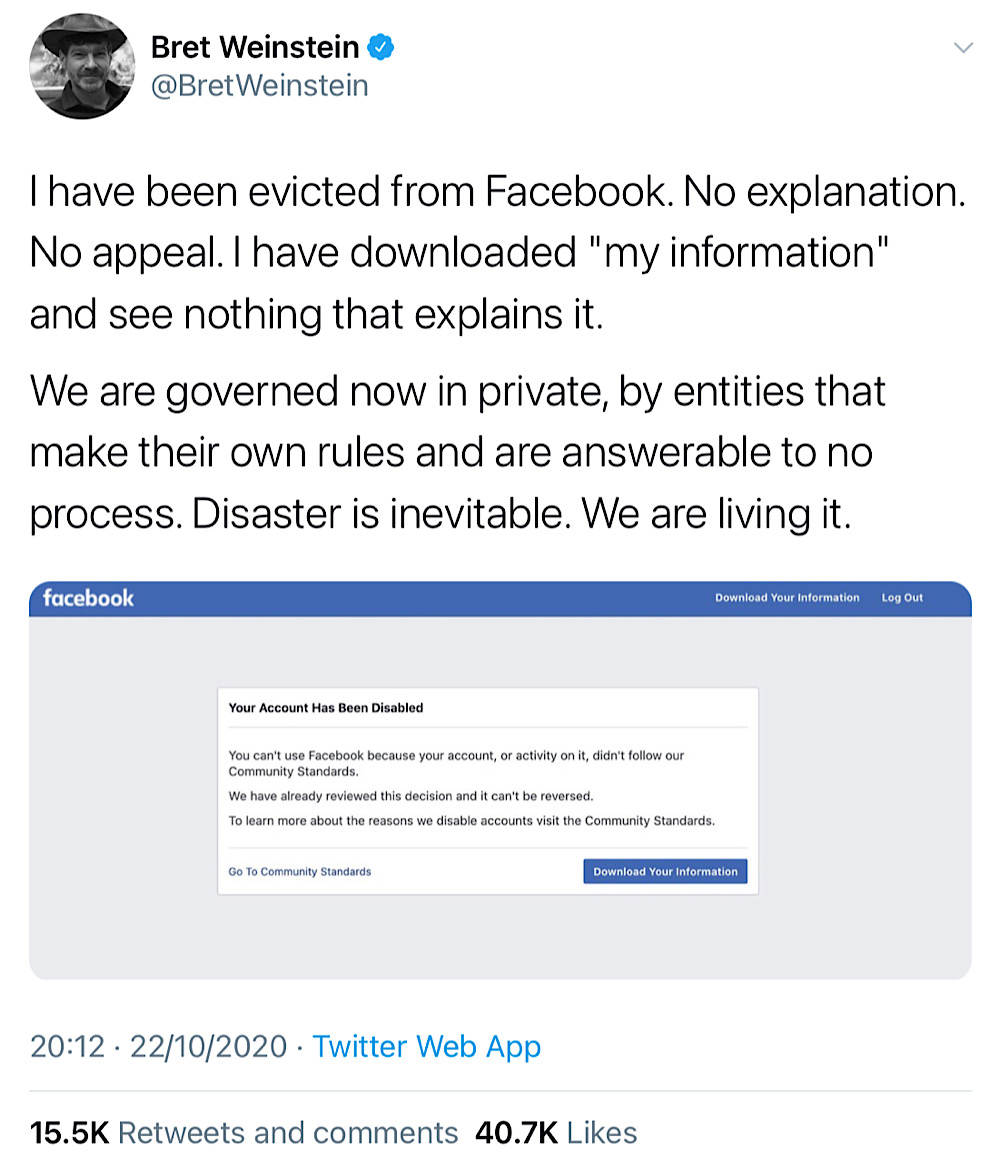Click the paragraph starting We are governed
This screenshot has width=1000, height=1161.
(457, 452)
